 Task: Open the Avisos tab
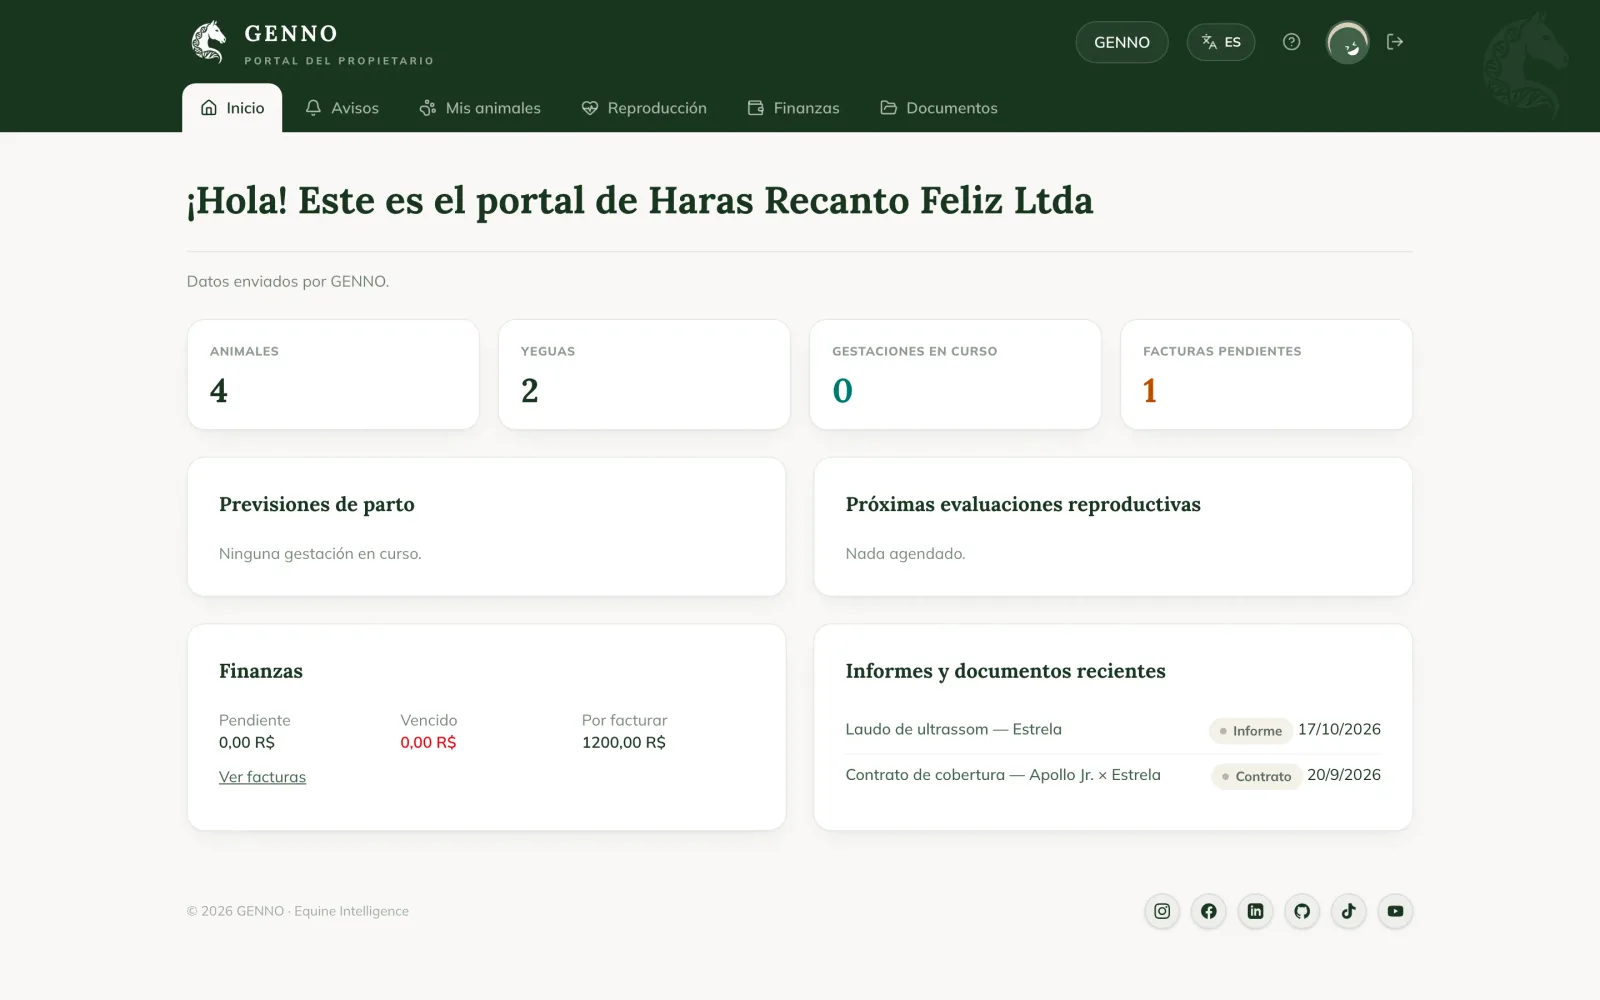coord(342,108)
